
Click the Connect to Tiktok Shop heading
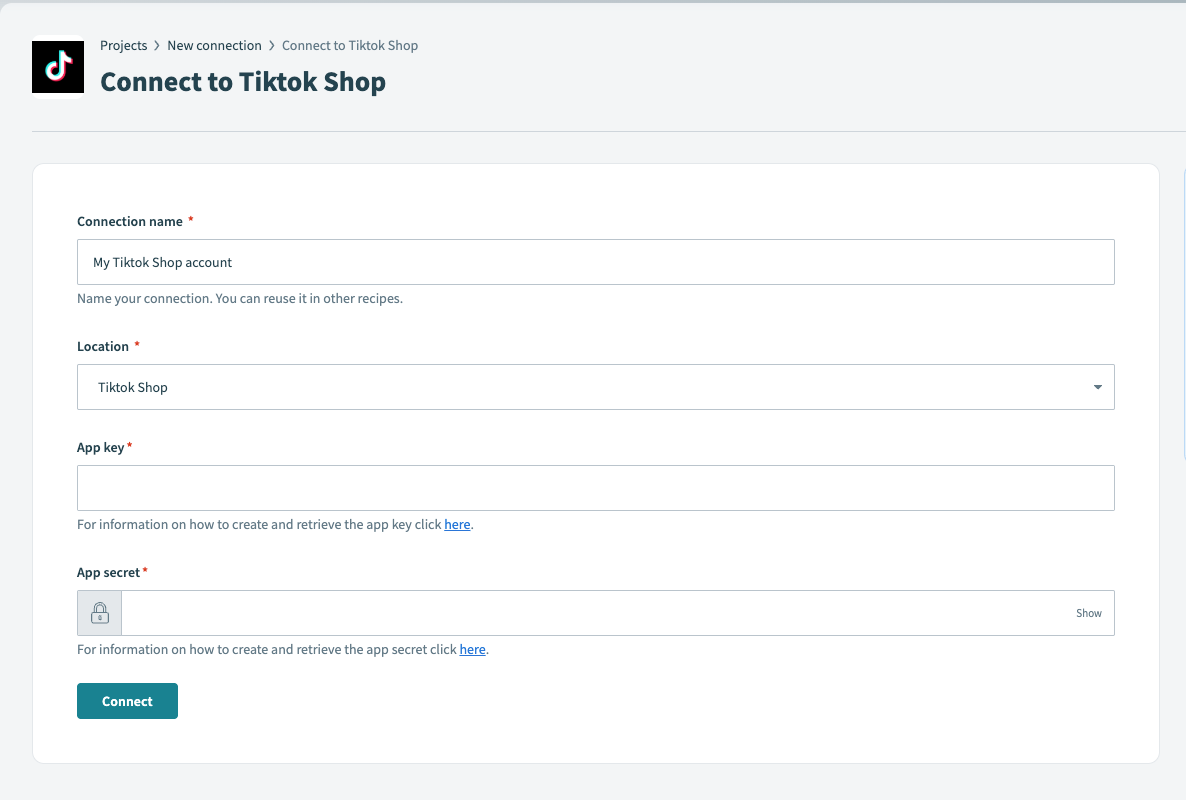242,81
